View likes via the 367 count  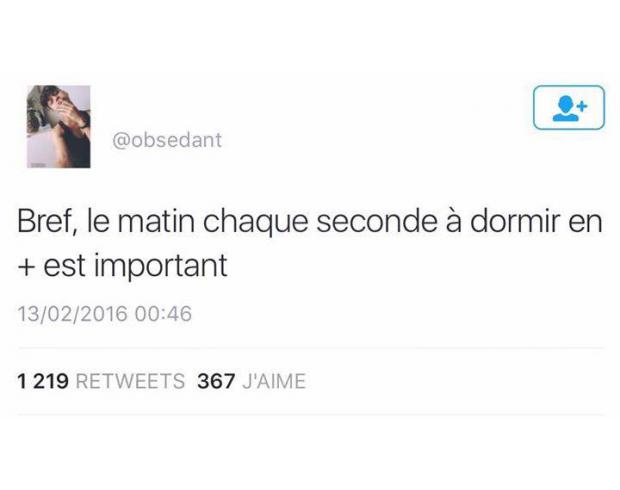216,381
